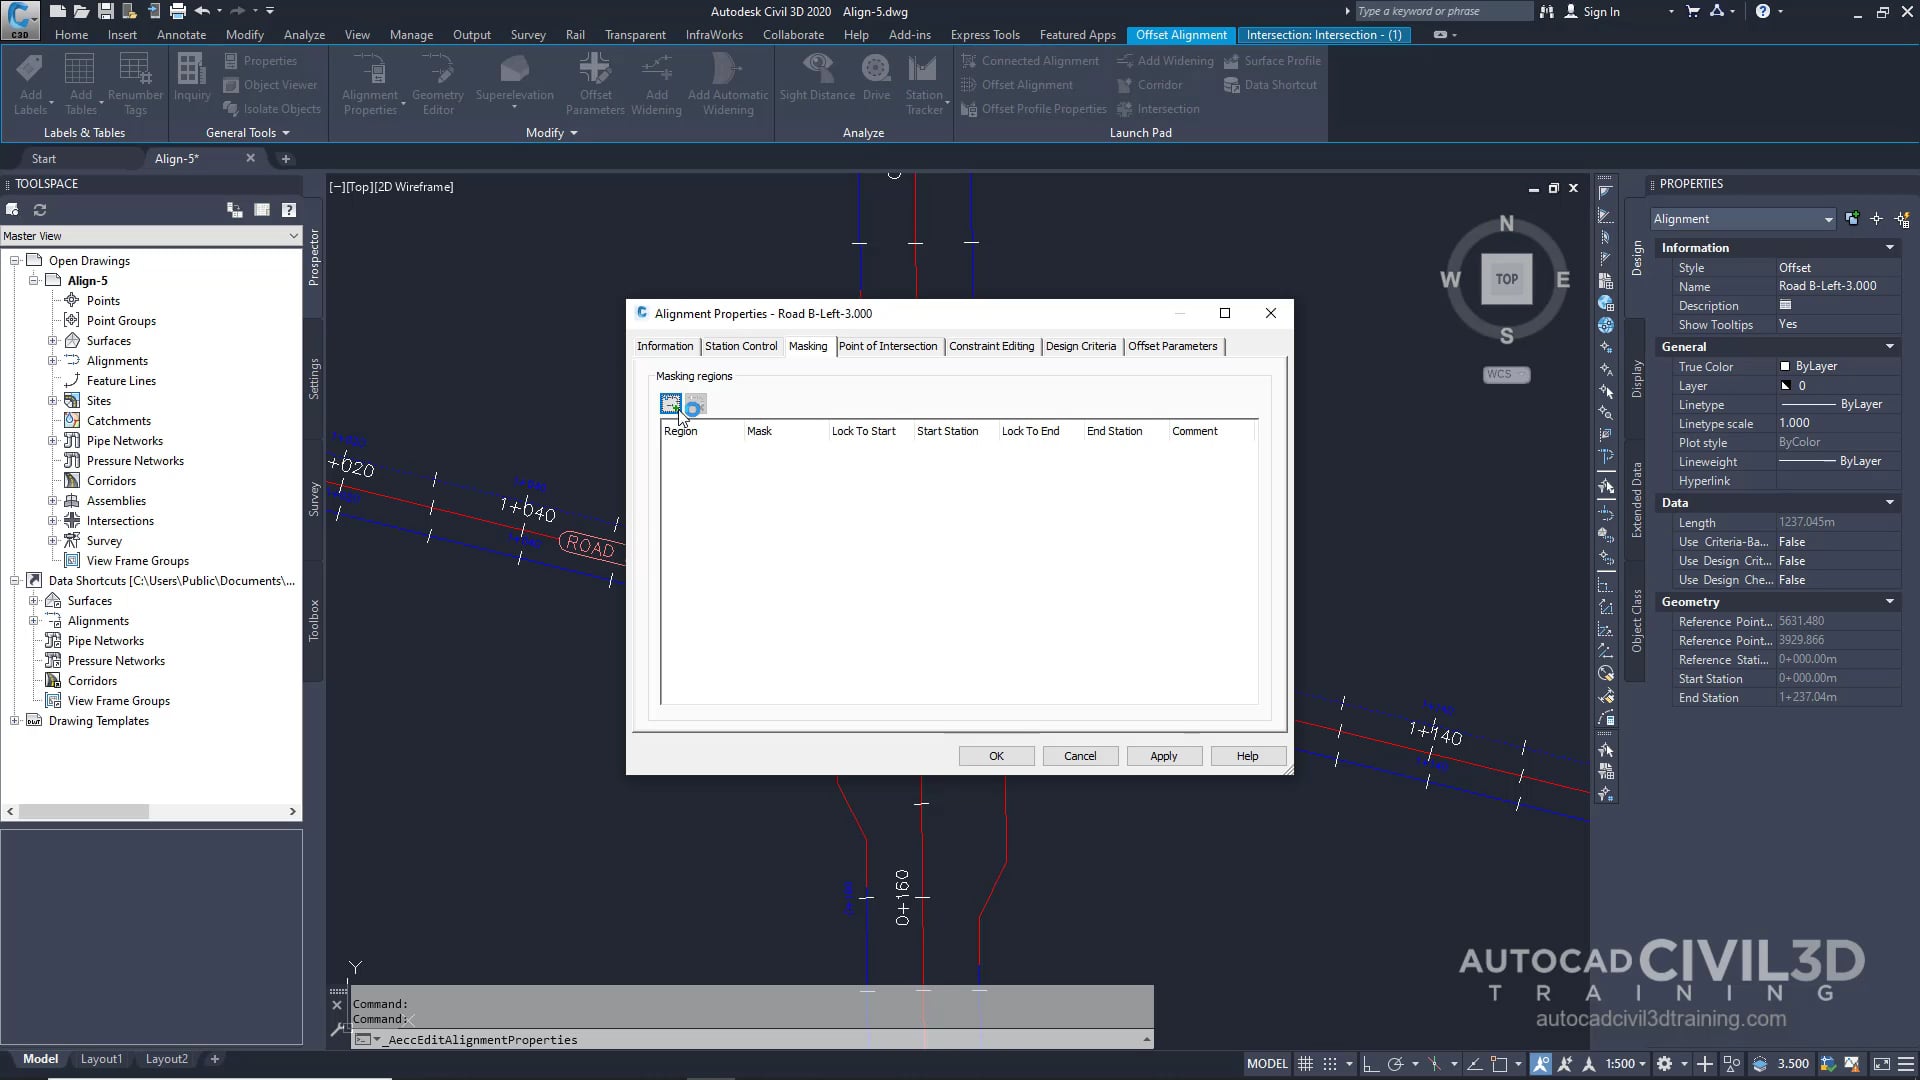Screen dimensions: 1920x1080
Task: Click the Save icon in quick access toolbar
Action: [105, 11]
